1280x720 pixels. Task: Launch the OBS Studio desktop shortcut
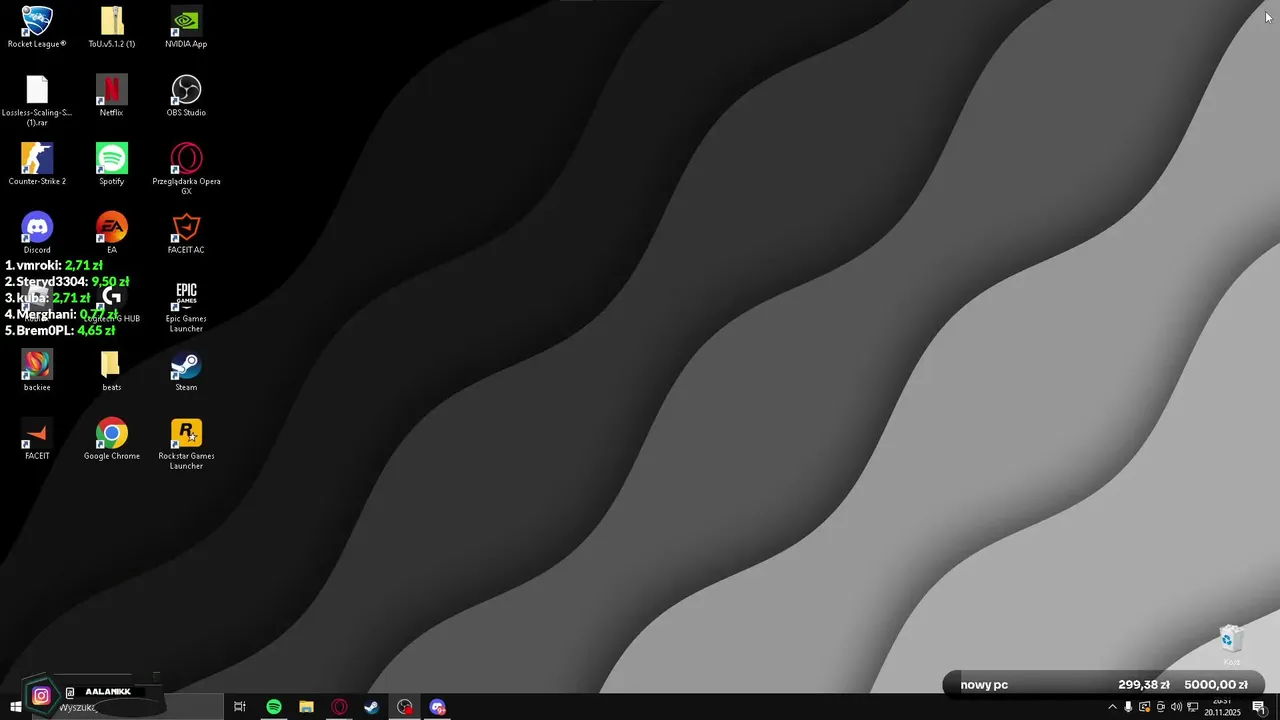186,96
